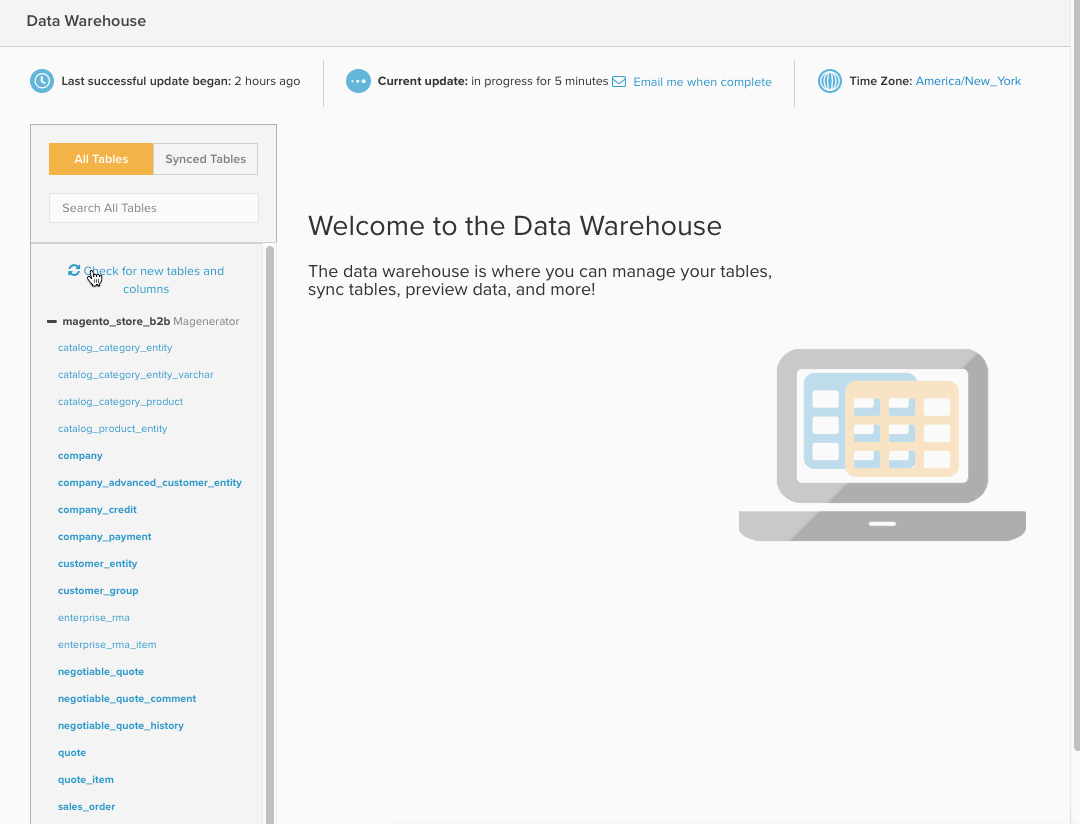1080x824 pixels.
Task: Select the catalog_product_entity table
Action: click(x=112, y=428)
